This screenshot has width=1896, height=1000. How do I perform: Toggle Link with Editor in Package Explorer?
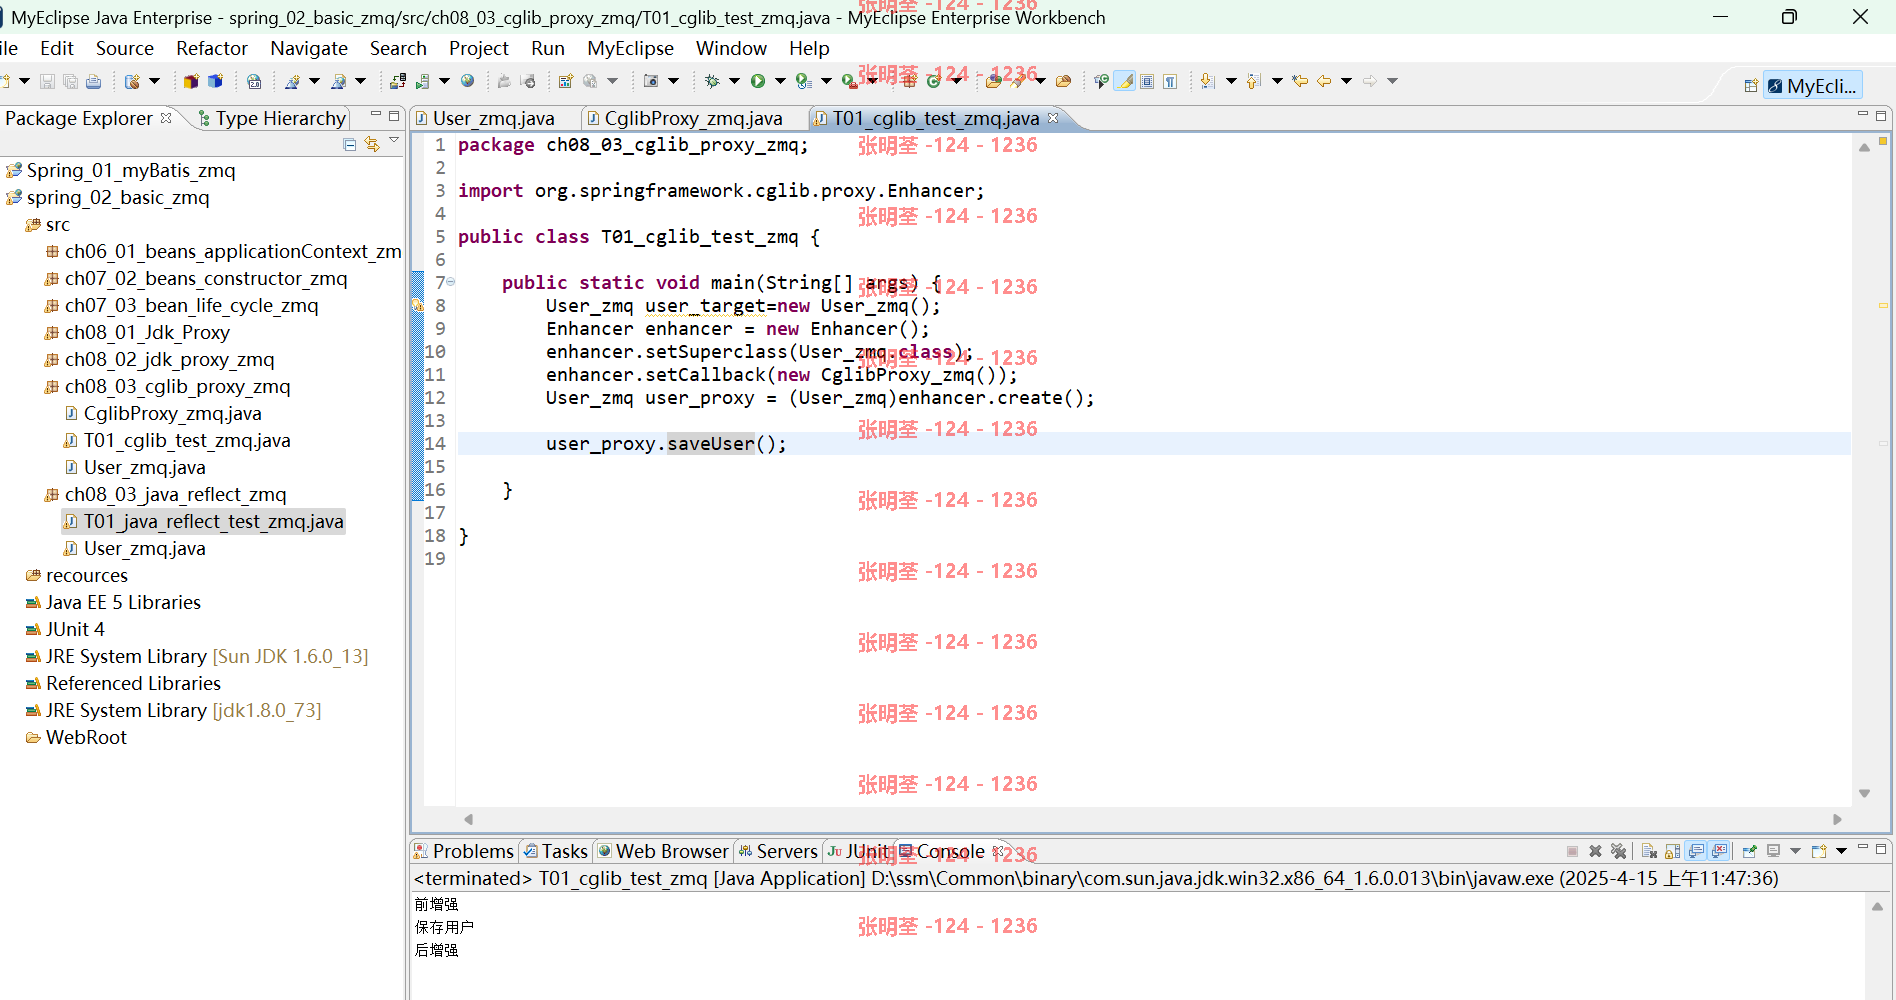pos(372,145)
